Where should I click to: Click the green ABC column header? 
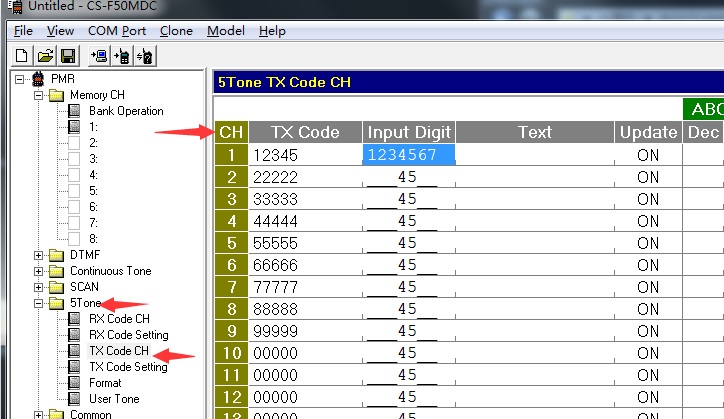pos(704,109)
